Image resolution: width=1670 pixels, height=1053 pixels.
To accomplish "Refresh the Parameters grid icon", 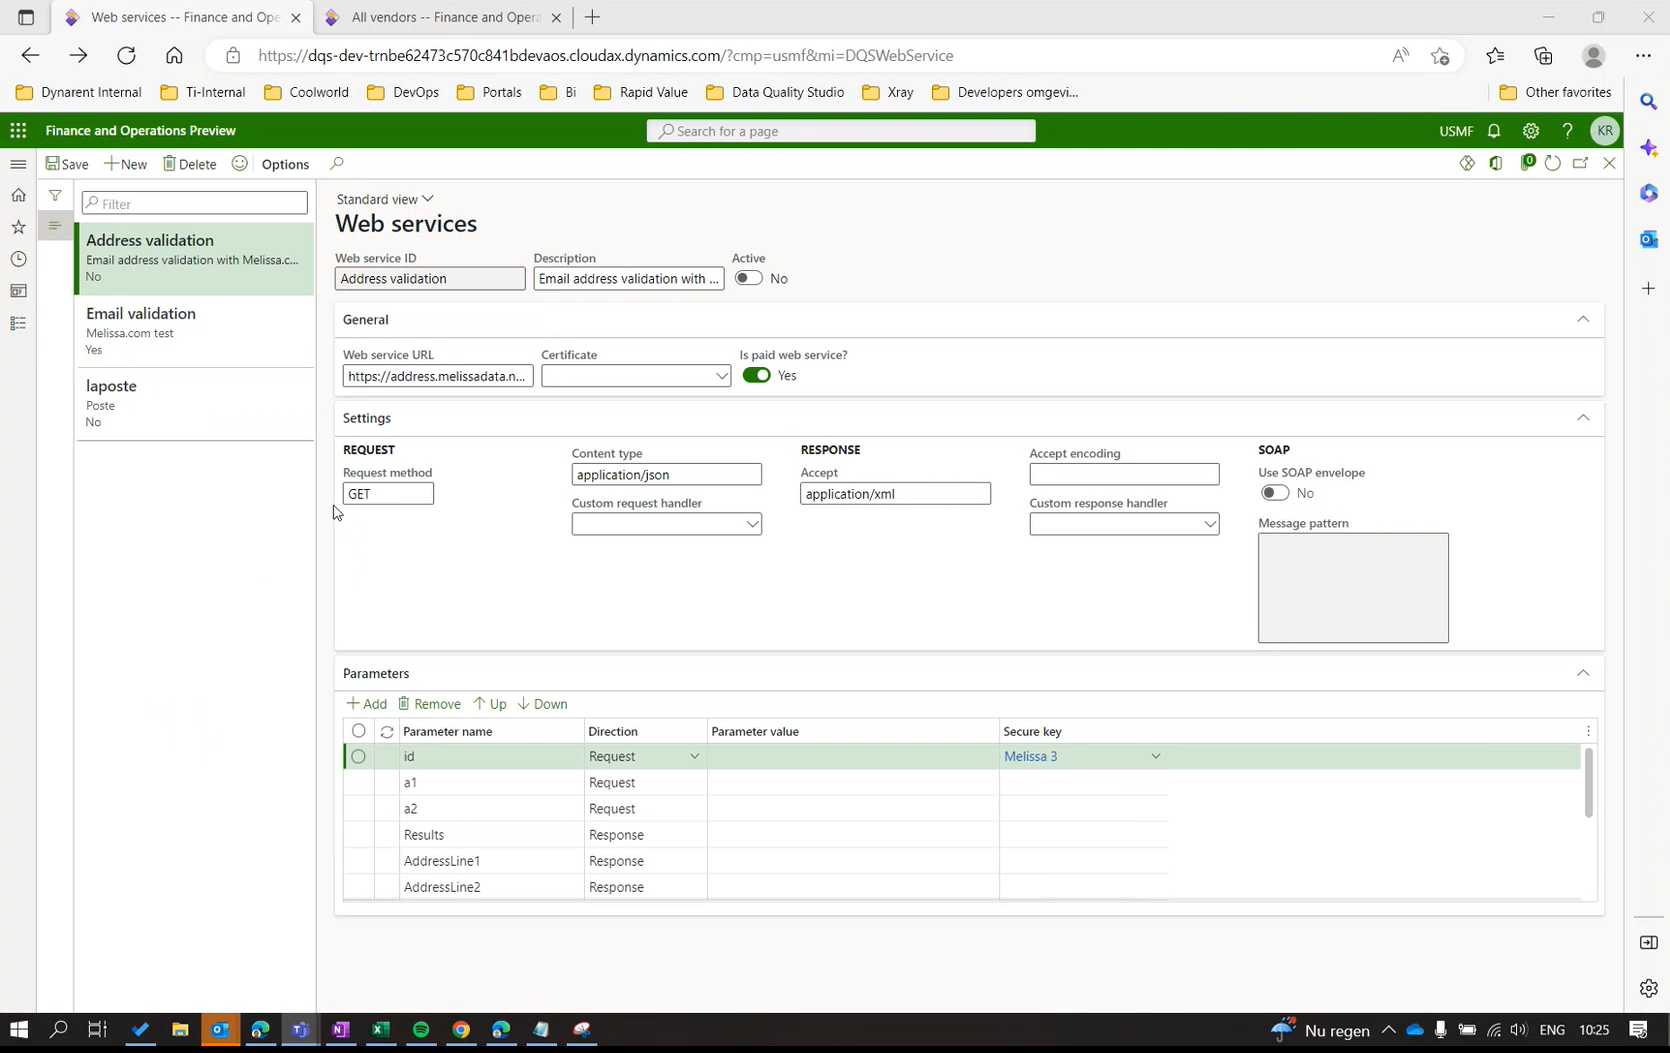I will point(387,732).
